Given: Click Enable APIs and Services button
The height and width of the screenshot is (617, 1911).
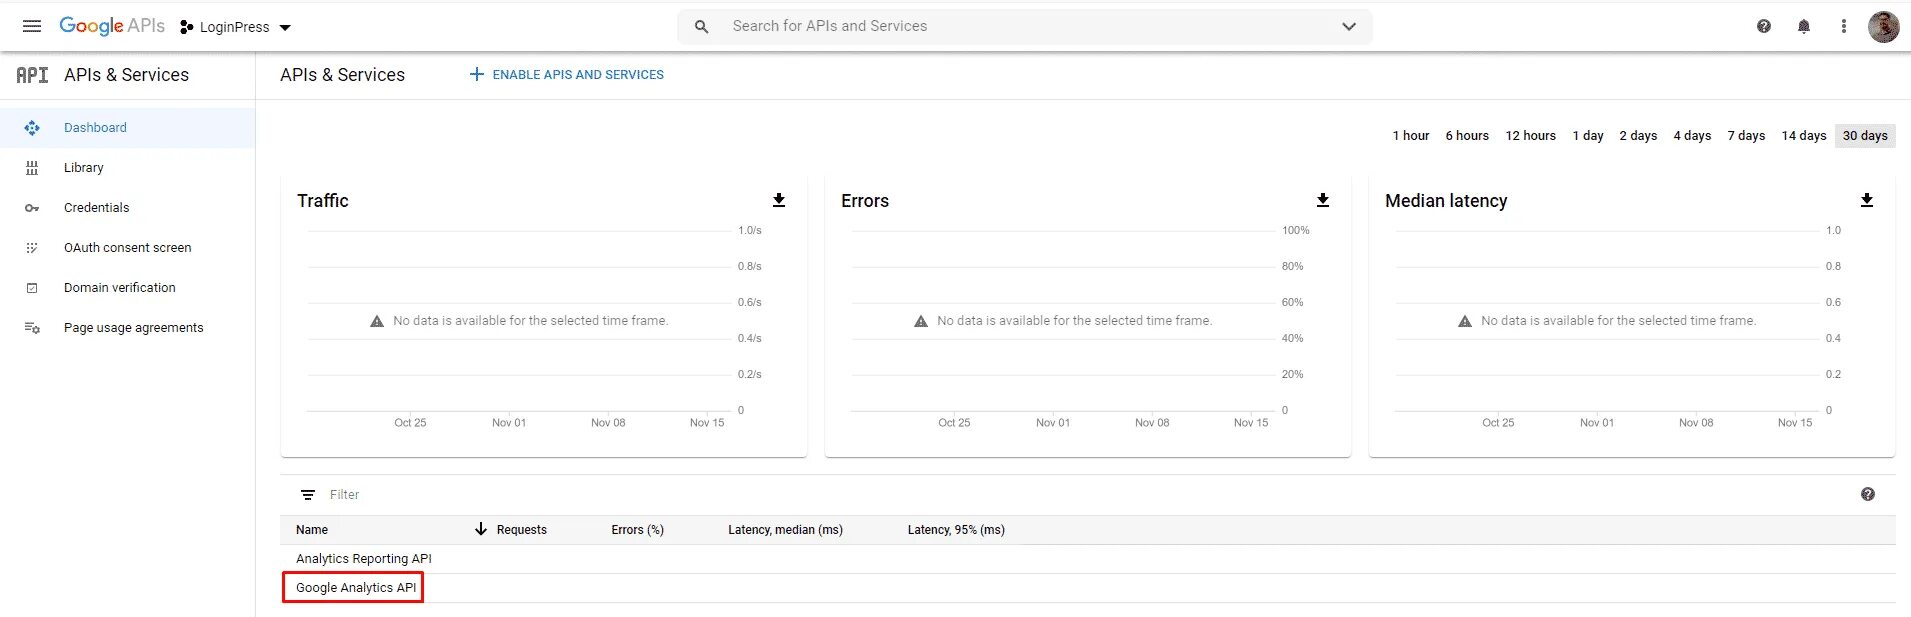Looking at the screenshot, I should pos(566,74).
